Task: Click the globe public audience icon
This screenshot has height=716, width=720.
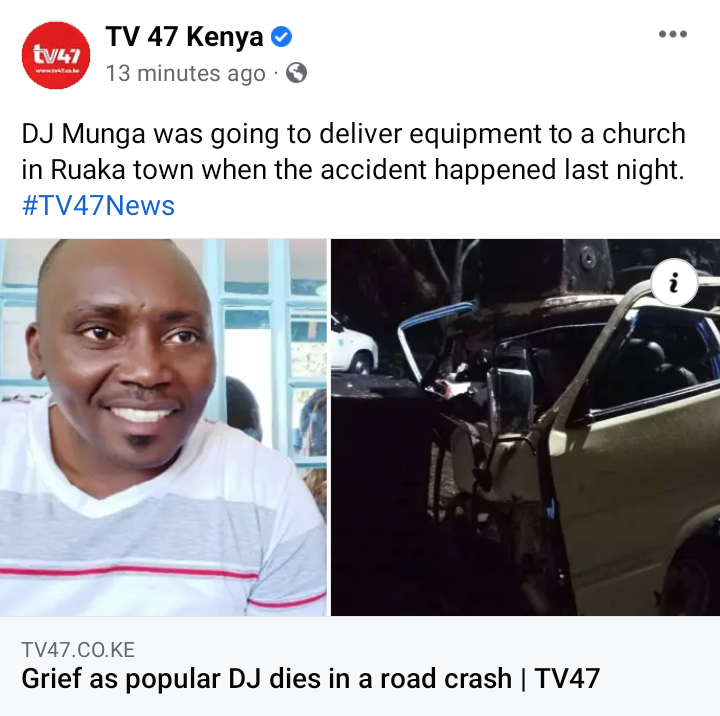Action: [x=296, y=73]
